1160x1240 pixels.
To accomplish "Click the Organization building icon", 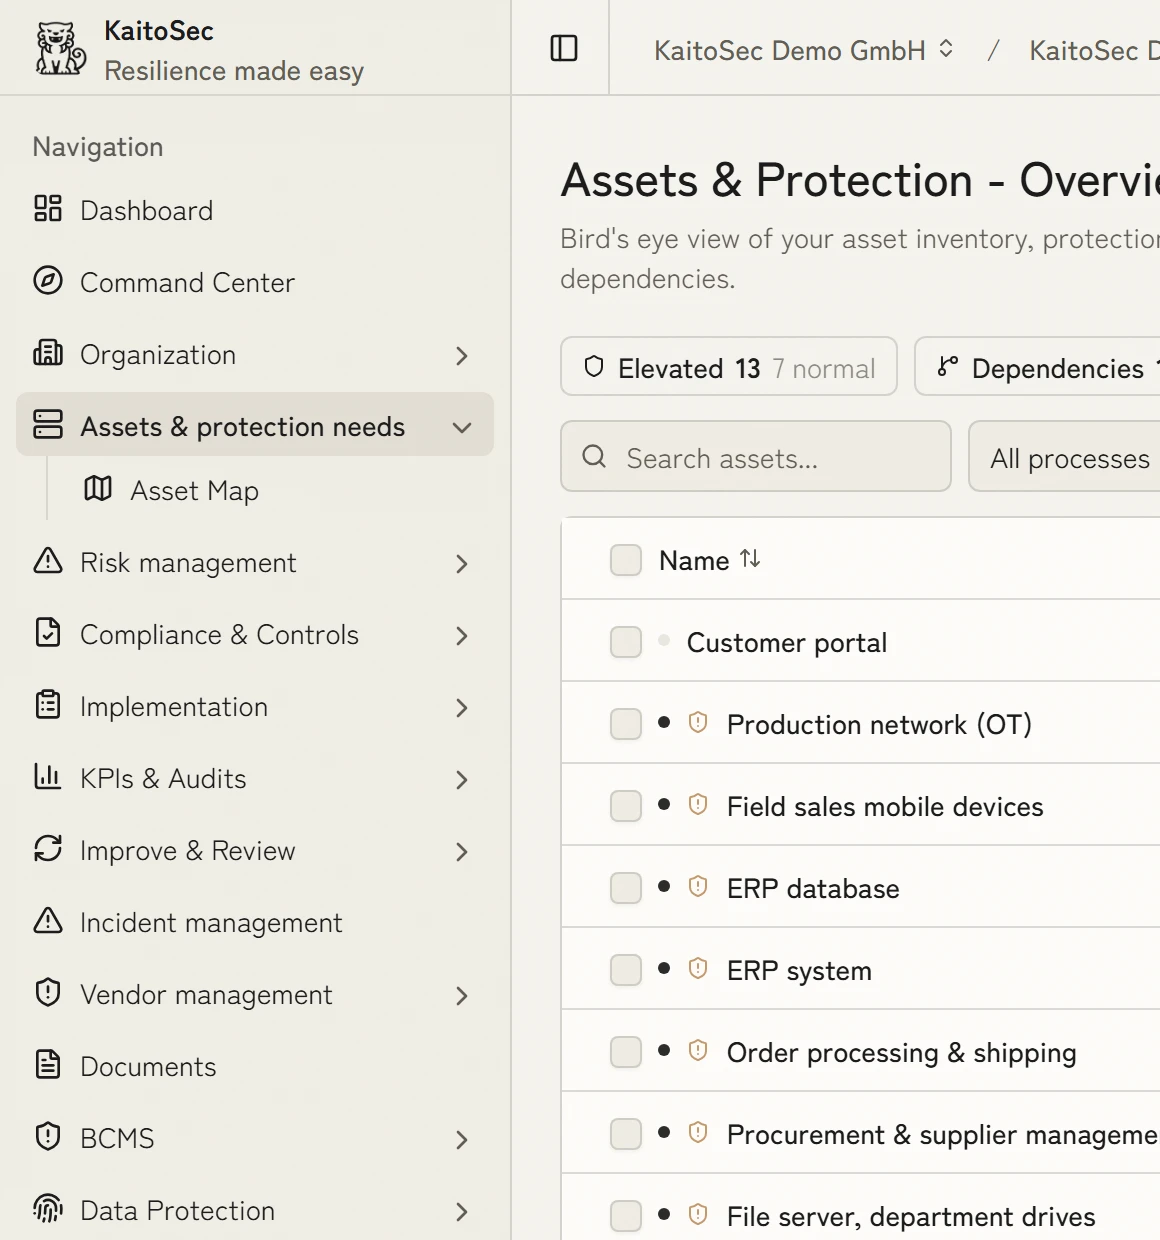I will pyautogui.click(x=48, y=353).
